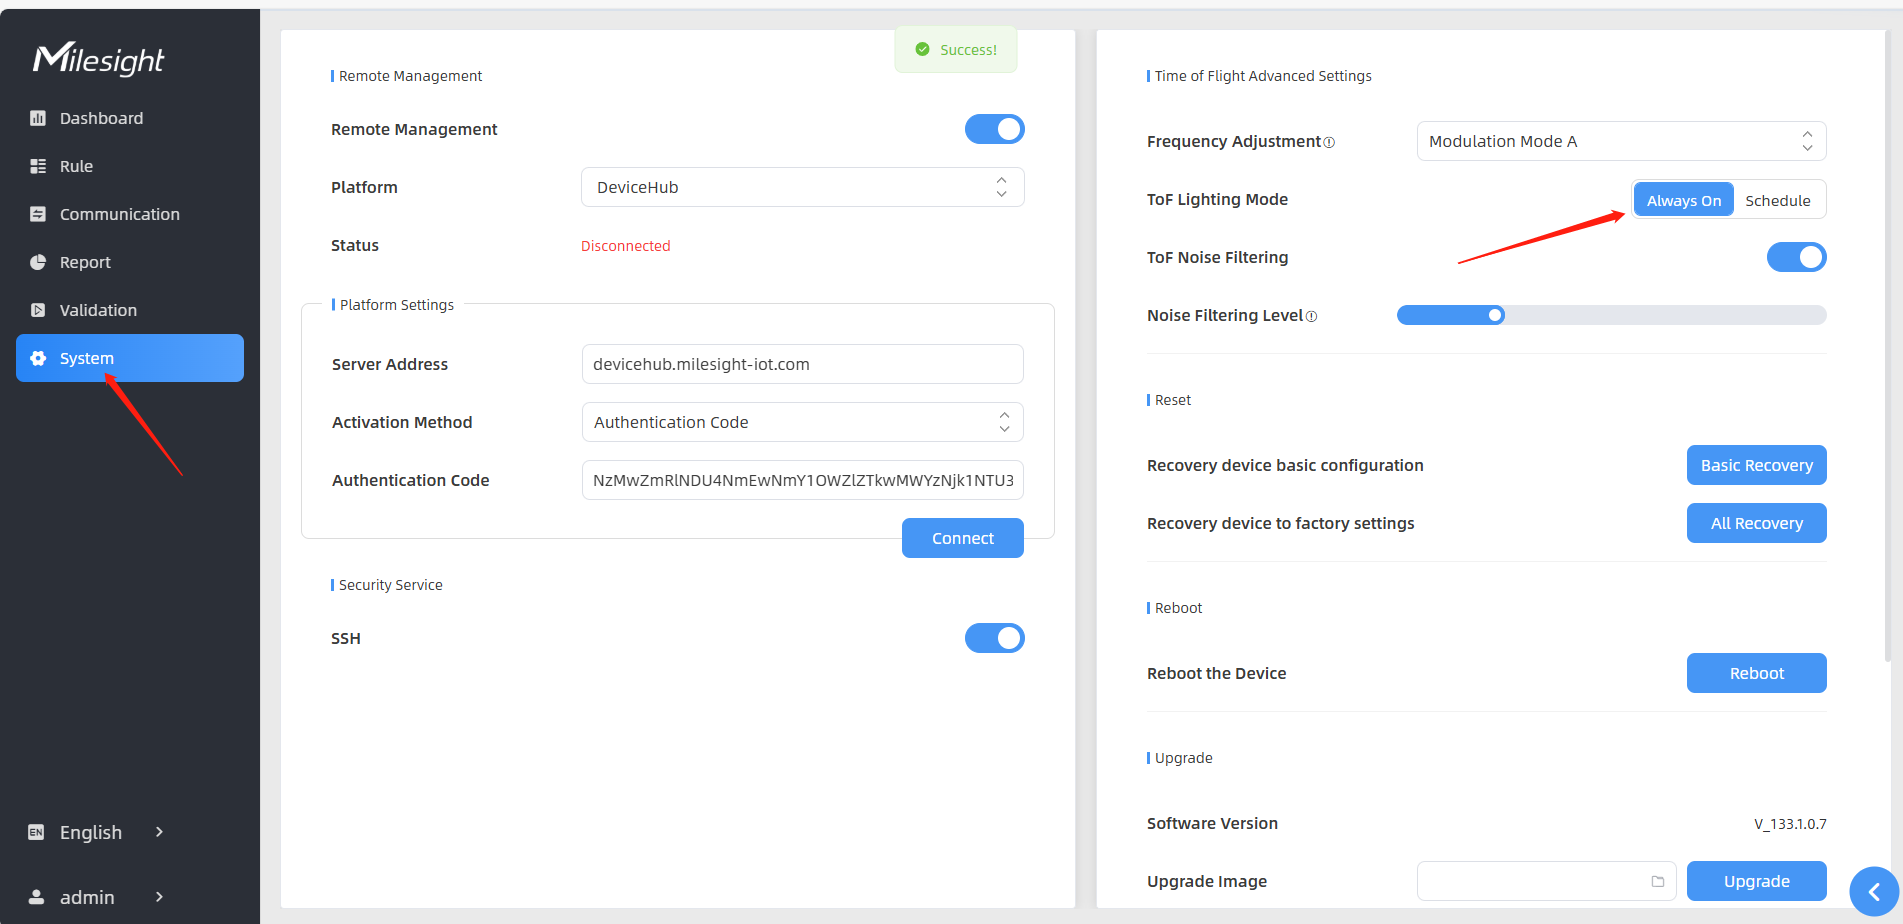Disable the Remote Management toggle
Screen dimensions: 1903x924
[x=994, y=129]
